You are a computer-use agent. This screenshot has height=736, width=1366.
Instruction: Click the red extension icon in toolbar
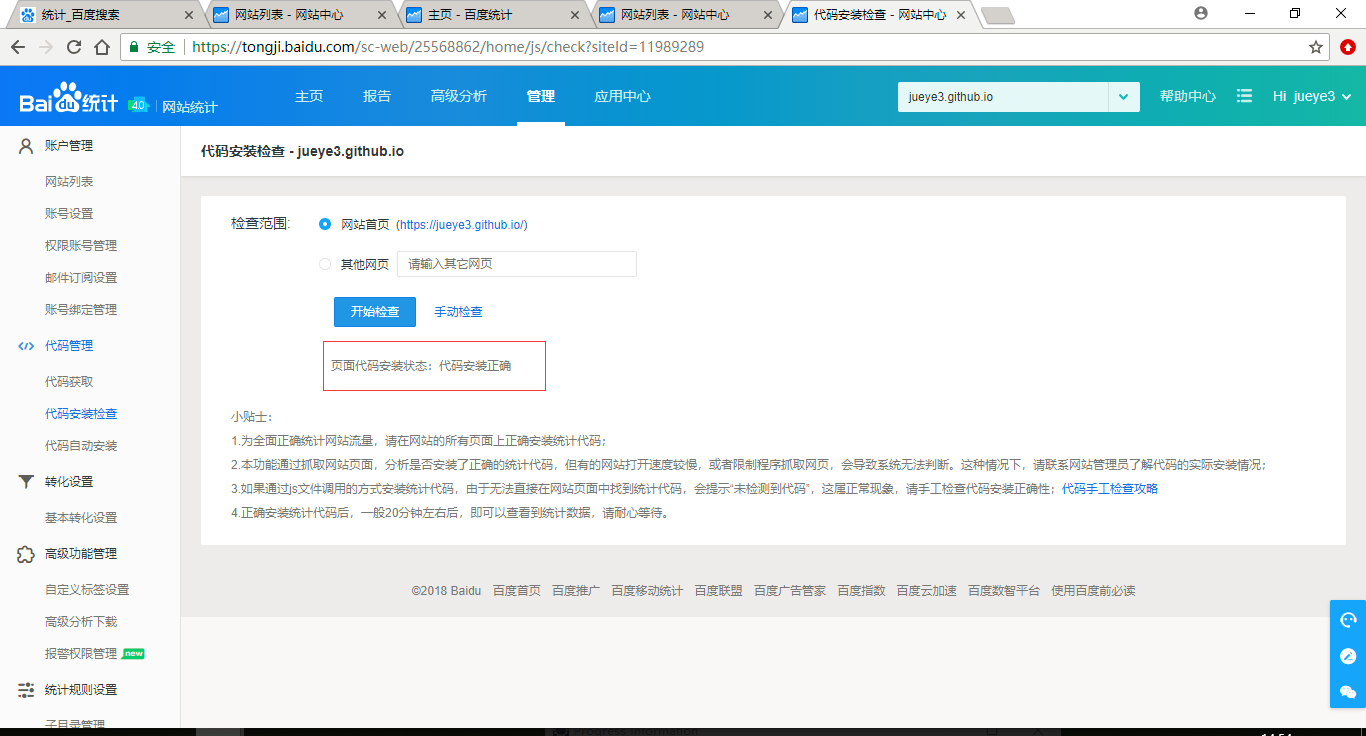pos(1348,47)
